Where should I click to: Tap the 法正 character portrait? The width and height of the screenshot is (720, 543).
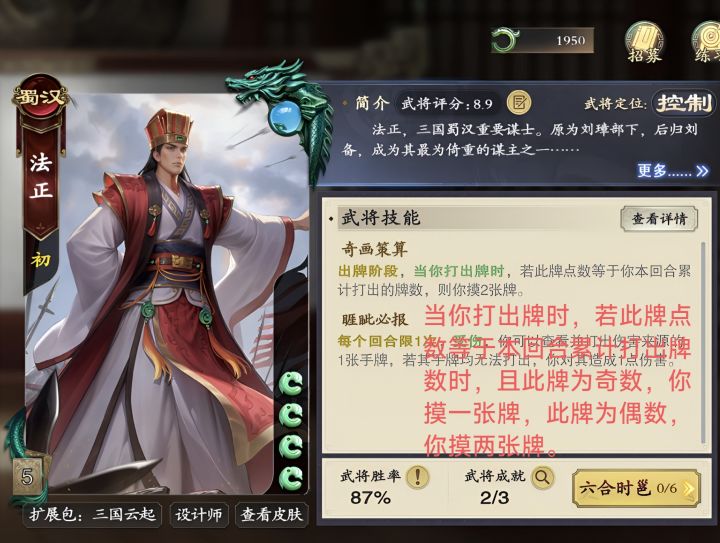(165, 294)
